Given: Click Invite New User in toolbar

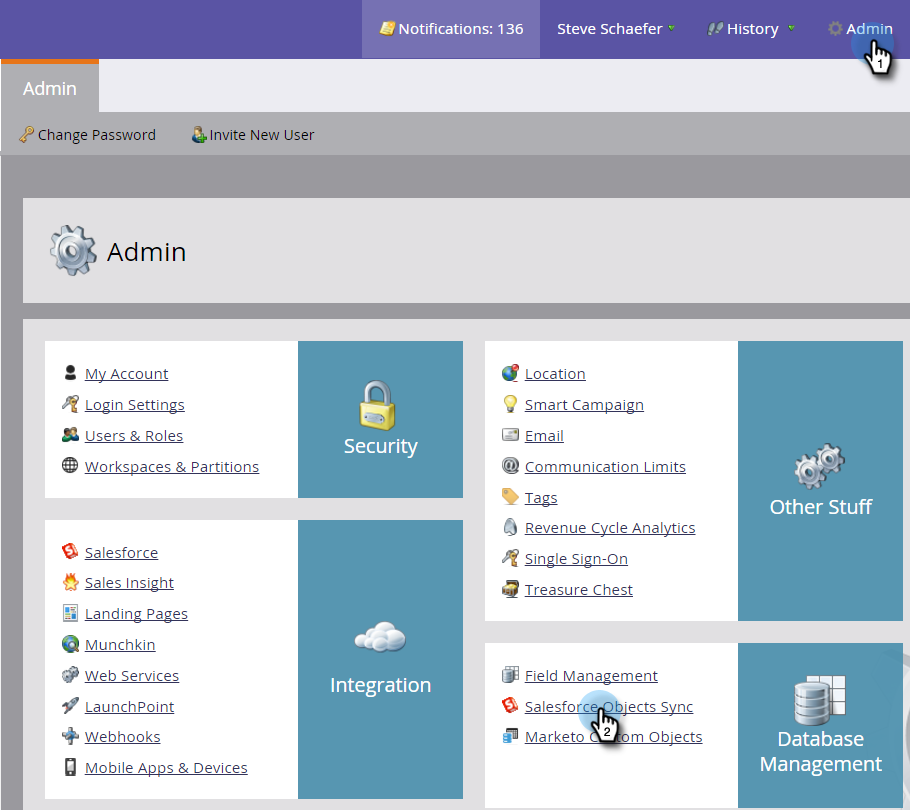Looking at the screenshot, I should coord(253,135).
